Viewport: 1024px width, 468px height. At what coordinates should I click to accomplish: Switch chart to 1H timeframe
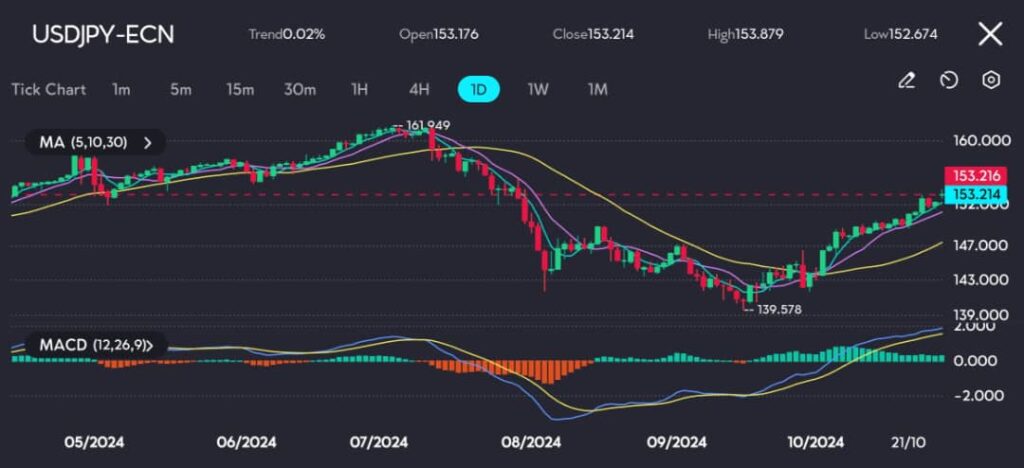359,89
